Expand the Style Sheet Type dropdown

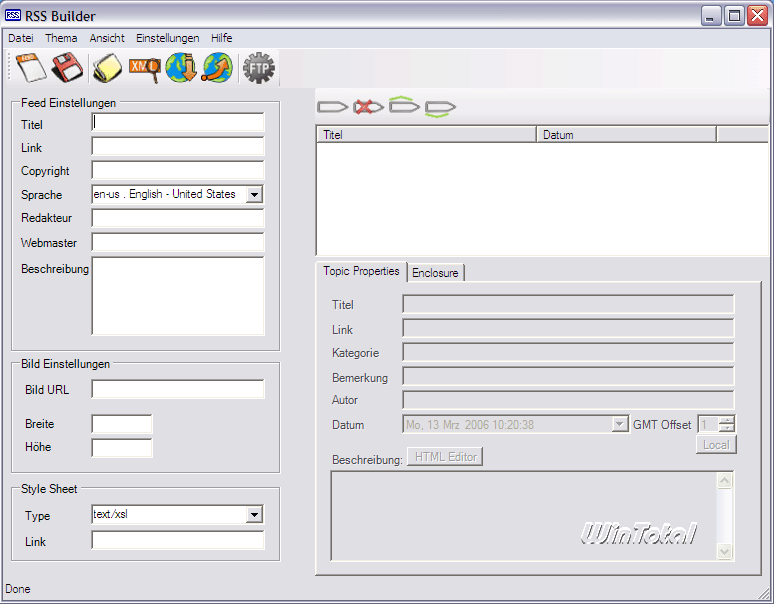tap(254, 515)
